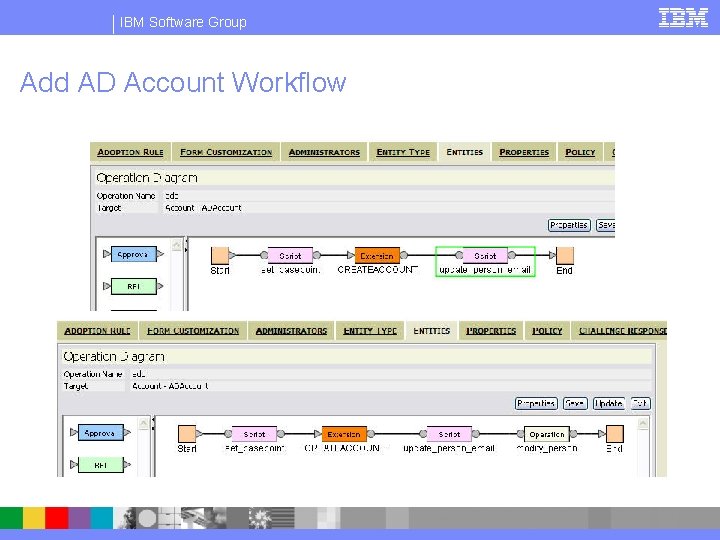Open Form Customization tab in lower panel

(193, 331)
